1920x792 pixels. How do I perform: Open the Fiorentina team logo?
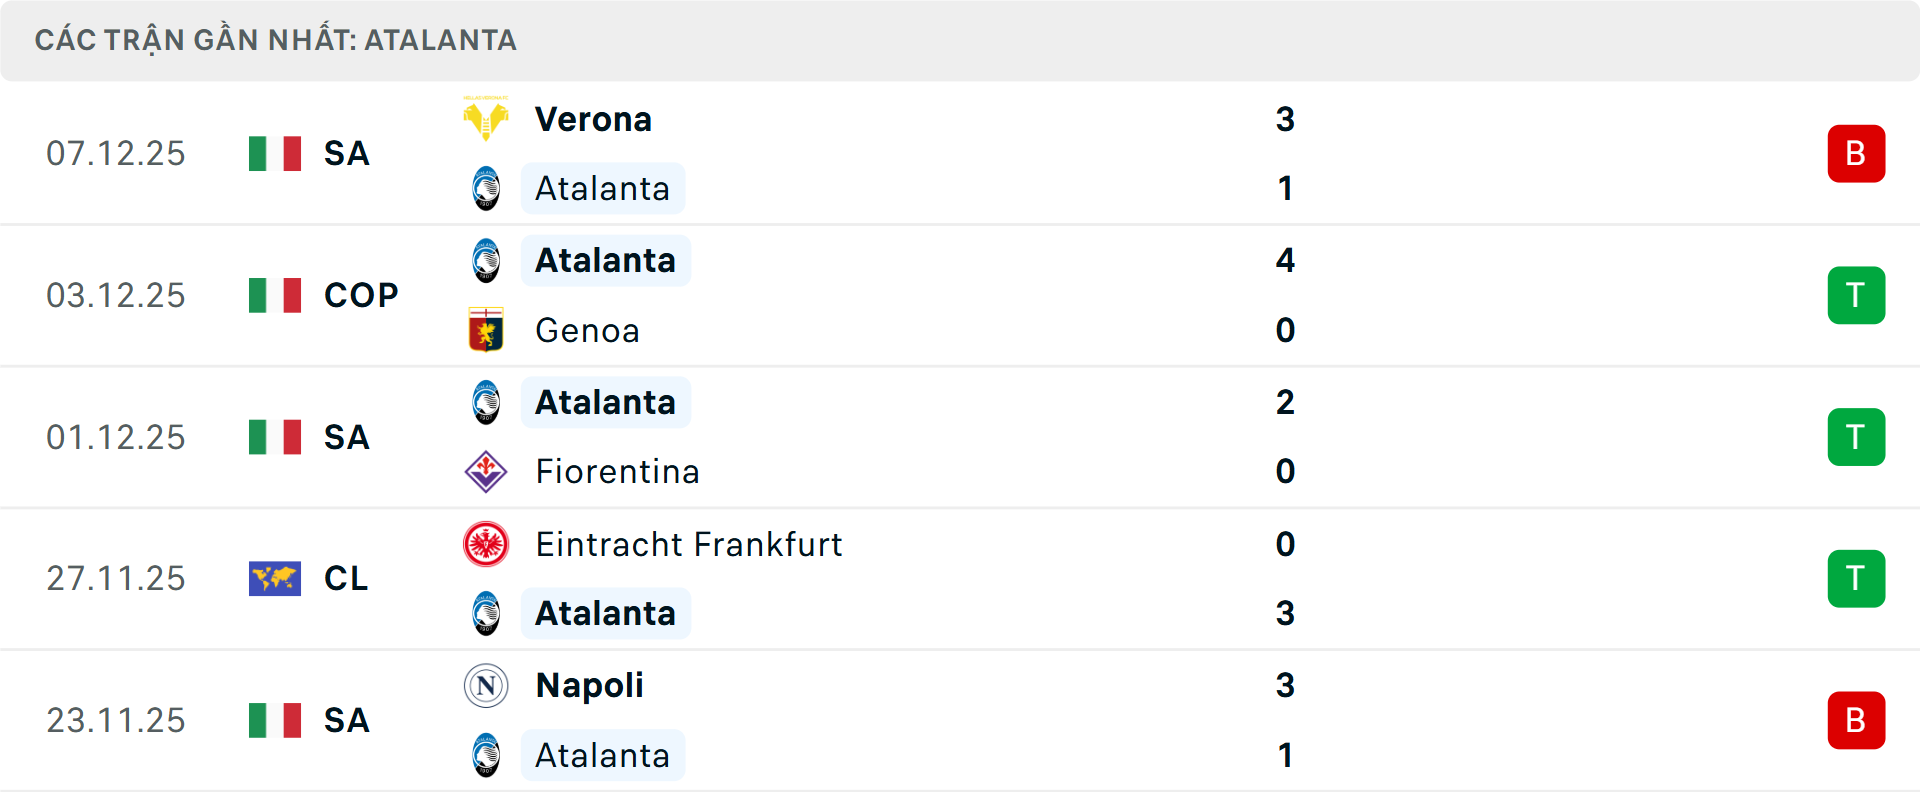tap(486, 471)
